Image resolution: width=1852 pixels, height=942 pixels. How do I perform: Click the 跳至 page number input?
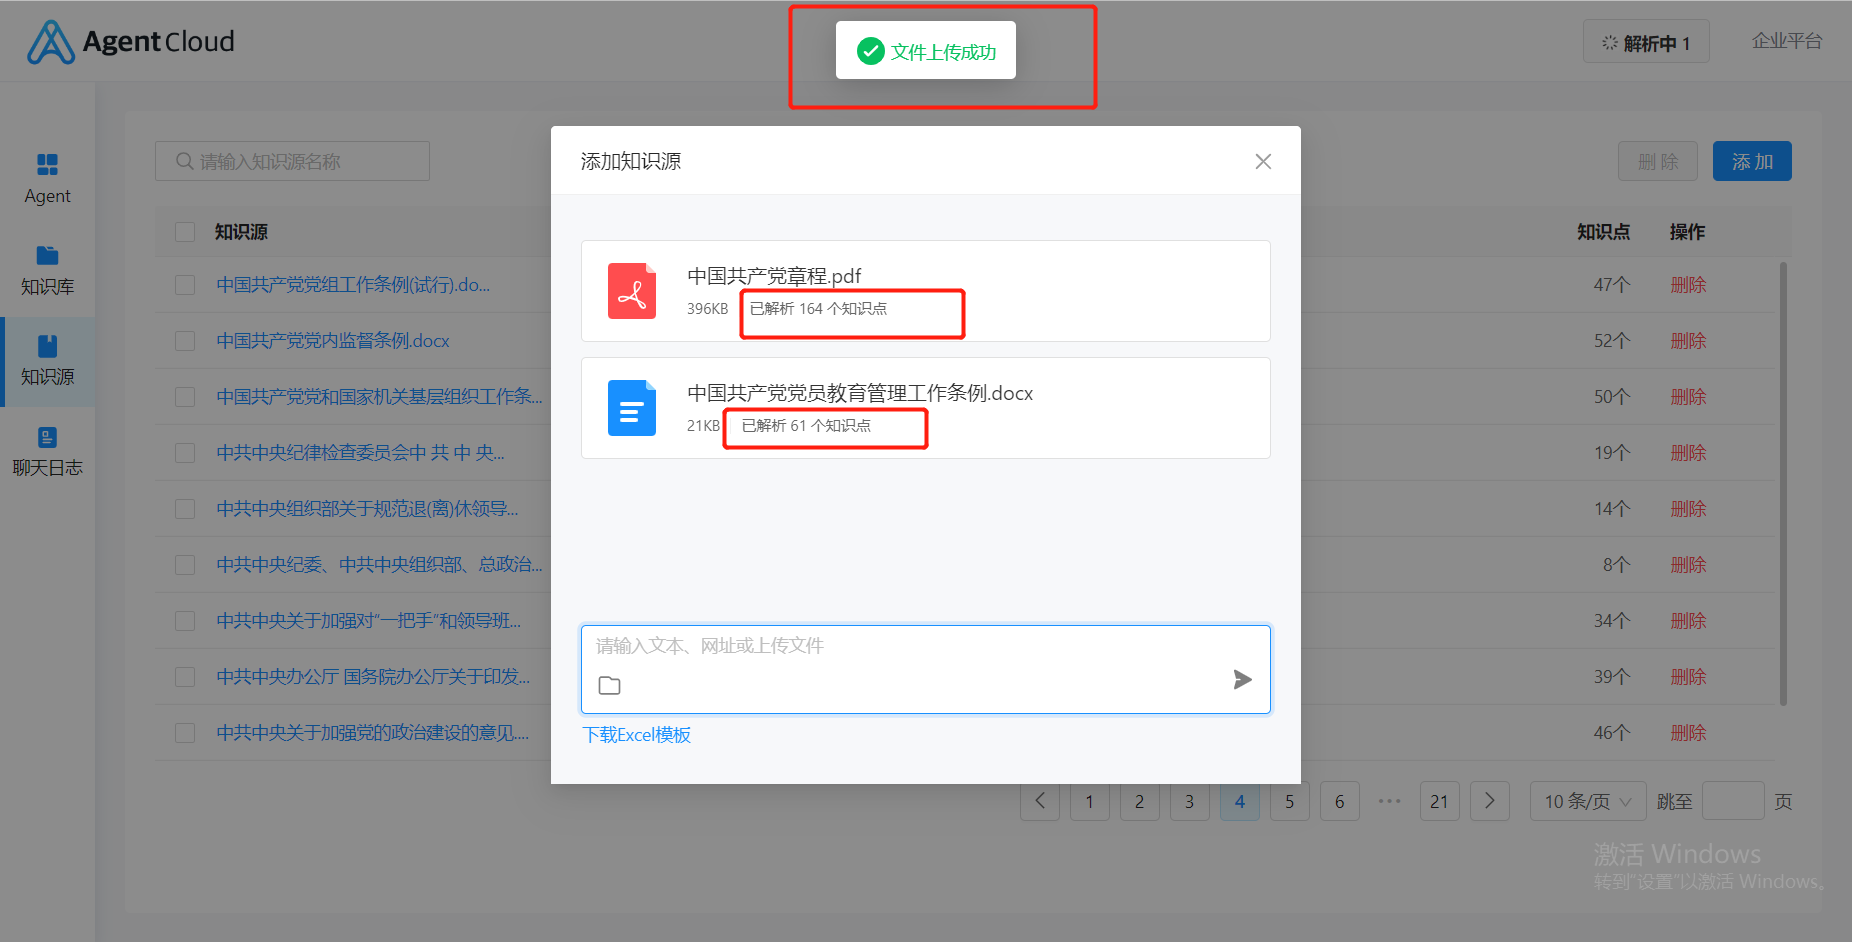[x=1733, y=801]
